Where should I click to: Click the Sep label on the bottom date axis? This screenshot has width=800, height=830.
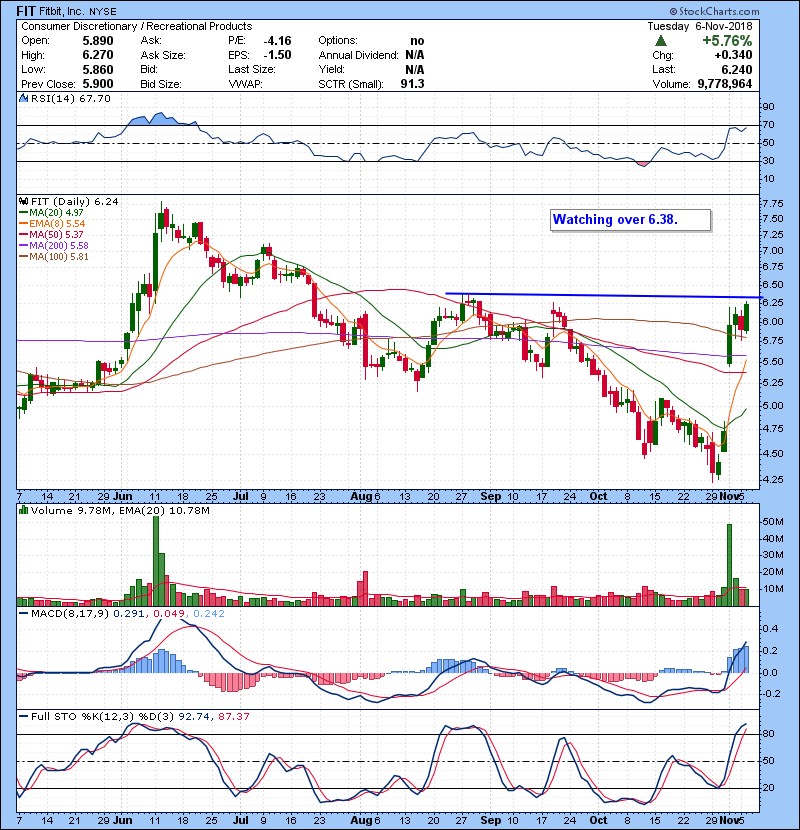coord(491,820)
